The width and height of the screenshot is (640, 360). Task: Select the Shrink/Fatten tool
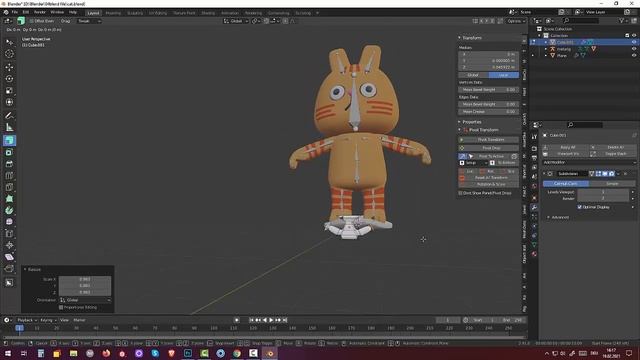click(x=9, y=245)
